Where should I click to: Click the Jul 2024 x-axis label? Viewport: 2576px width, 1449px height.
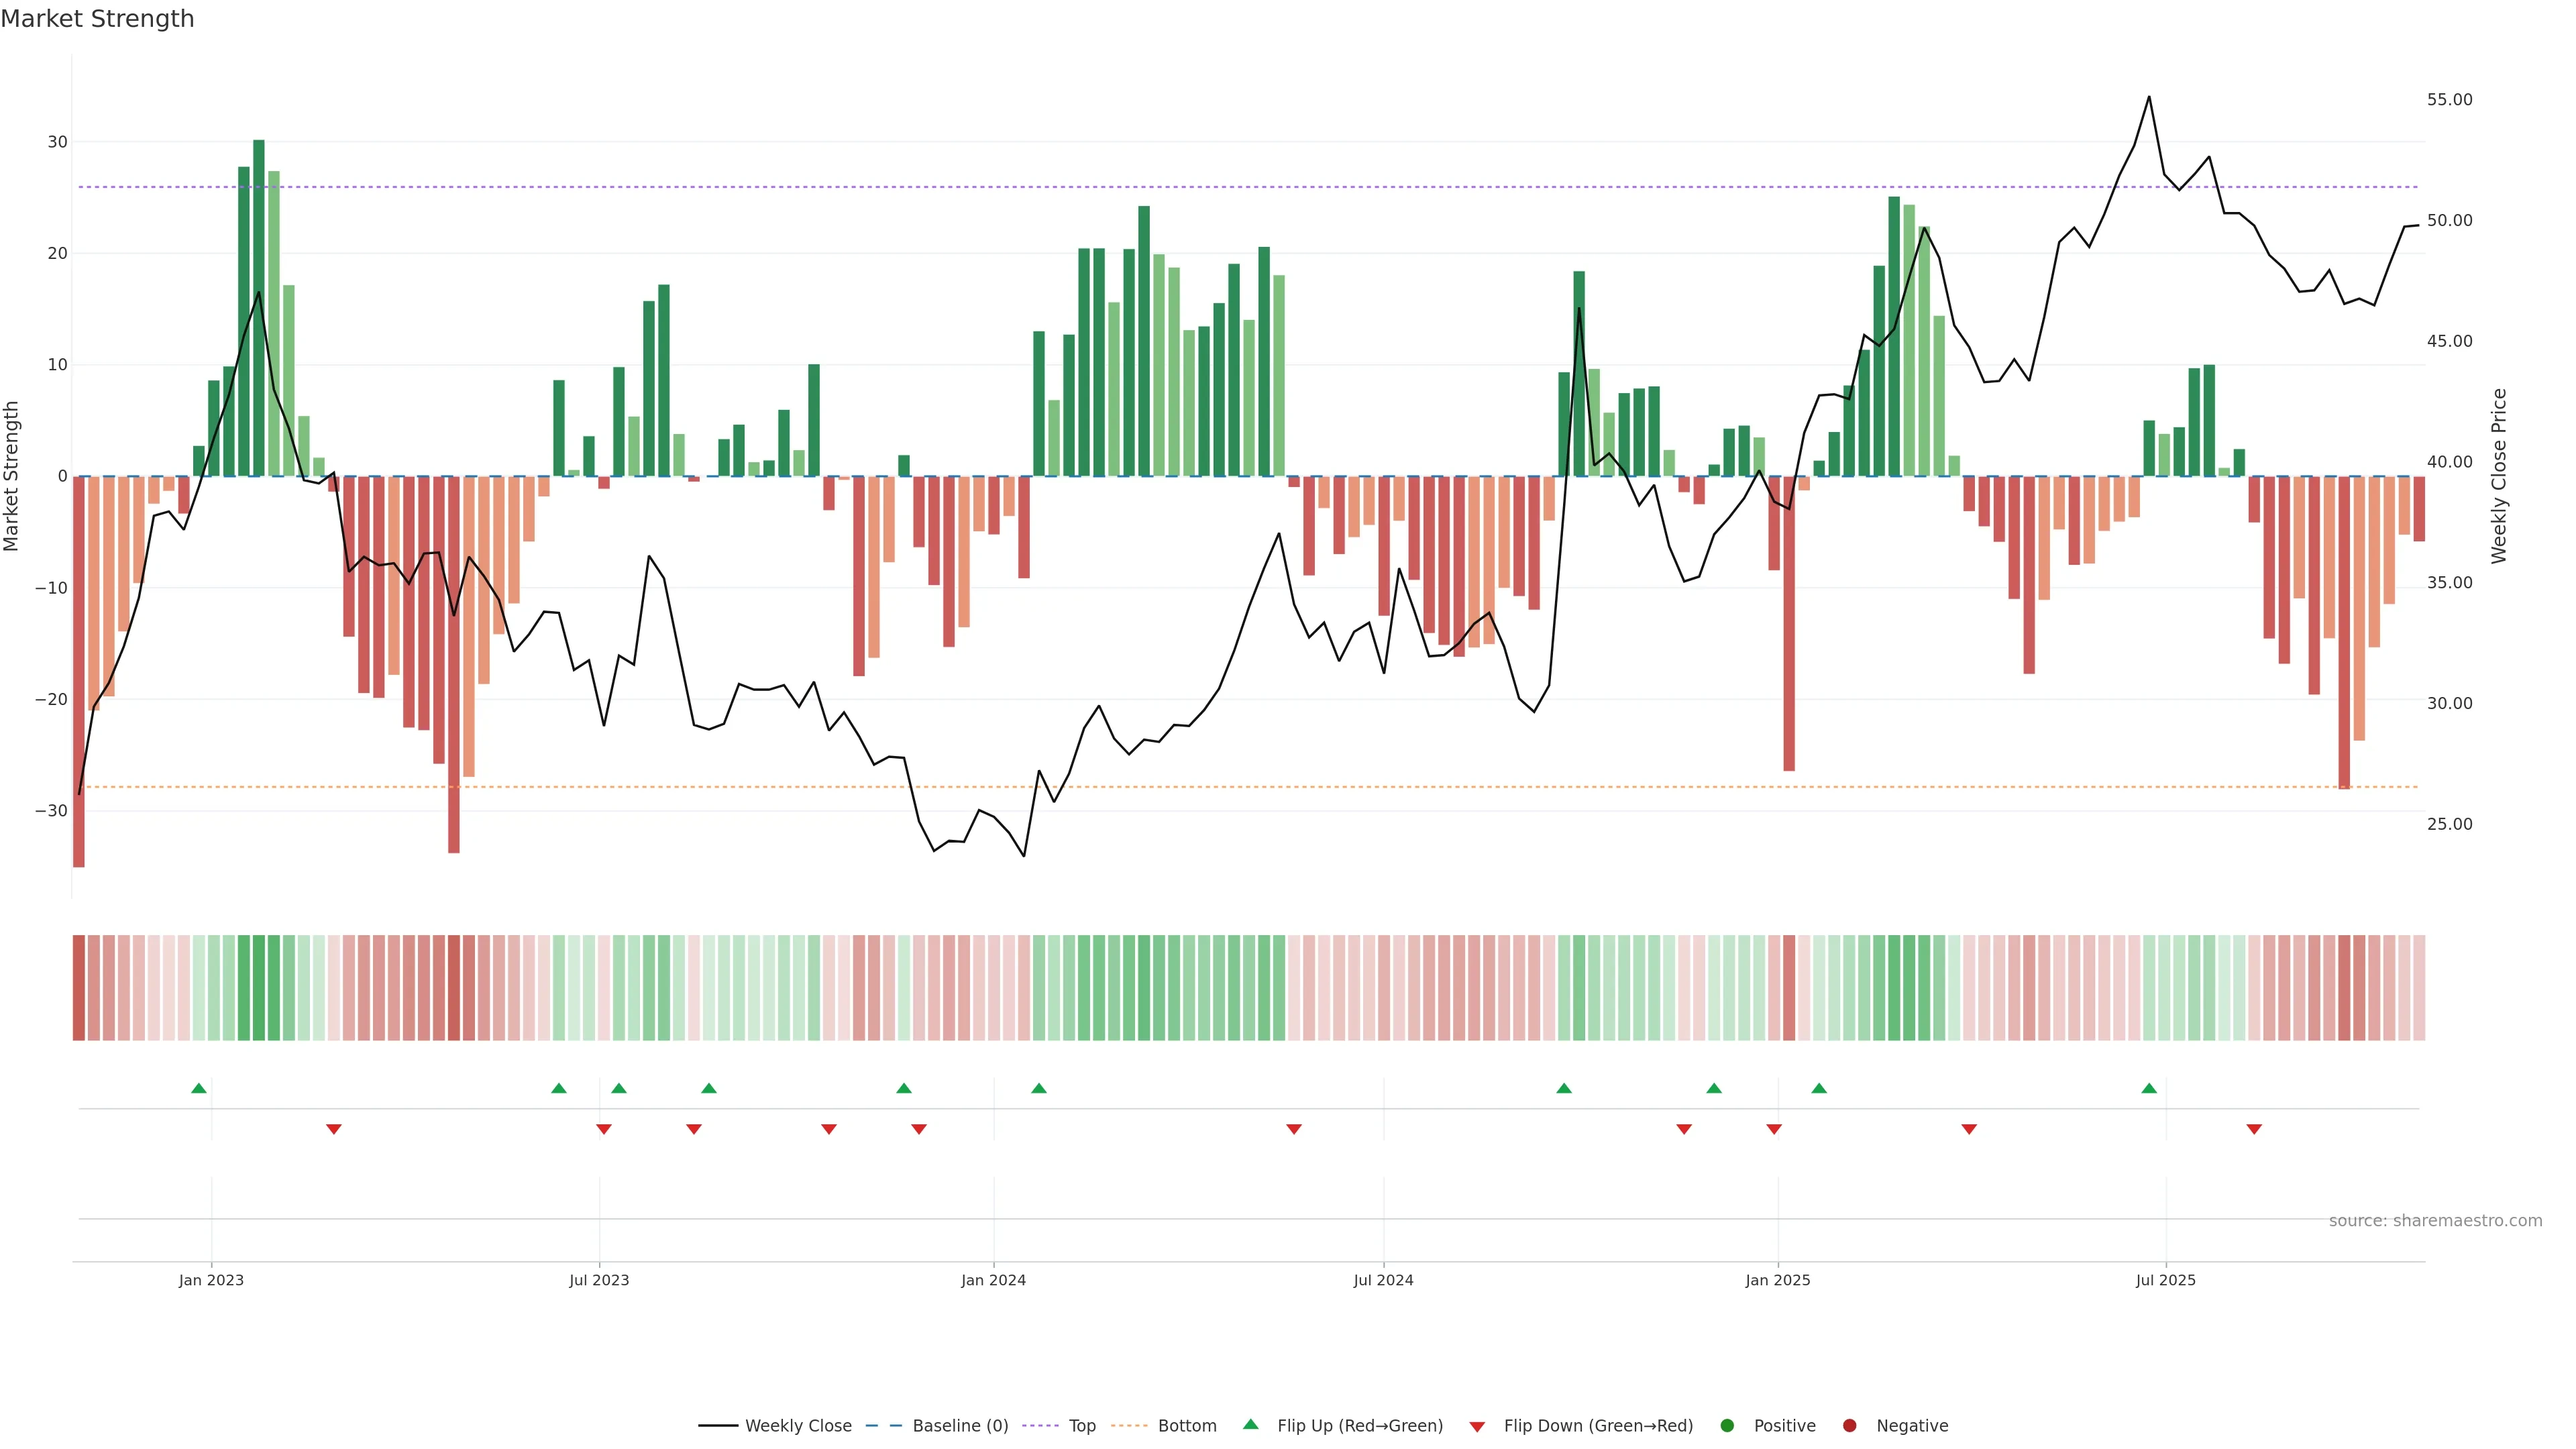[x=1383, y=1280]
